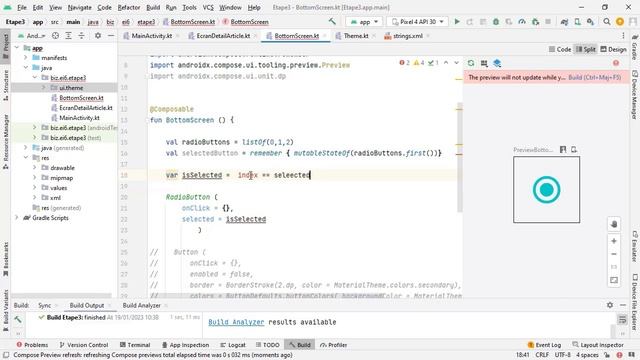Screen dimensions: 640x360
Task: Open BottomScreen.kt in project tree
Action: point(81,98)
